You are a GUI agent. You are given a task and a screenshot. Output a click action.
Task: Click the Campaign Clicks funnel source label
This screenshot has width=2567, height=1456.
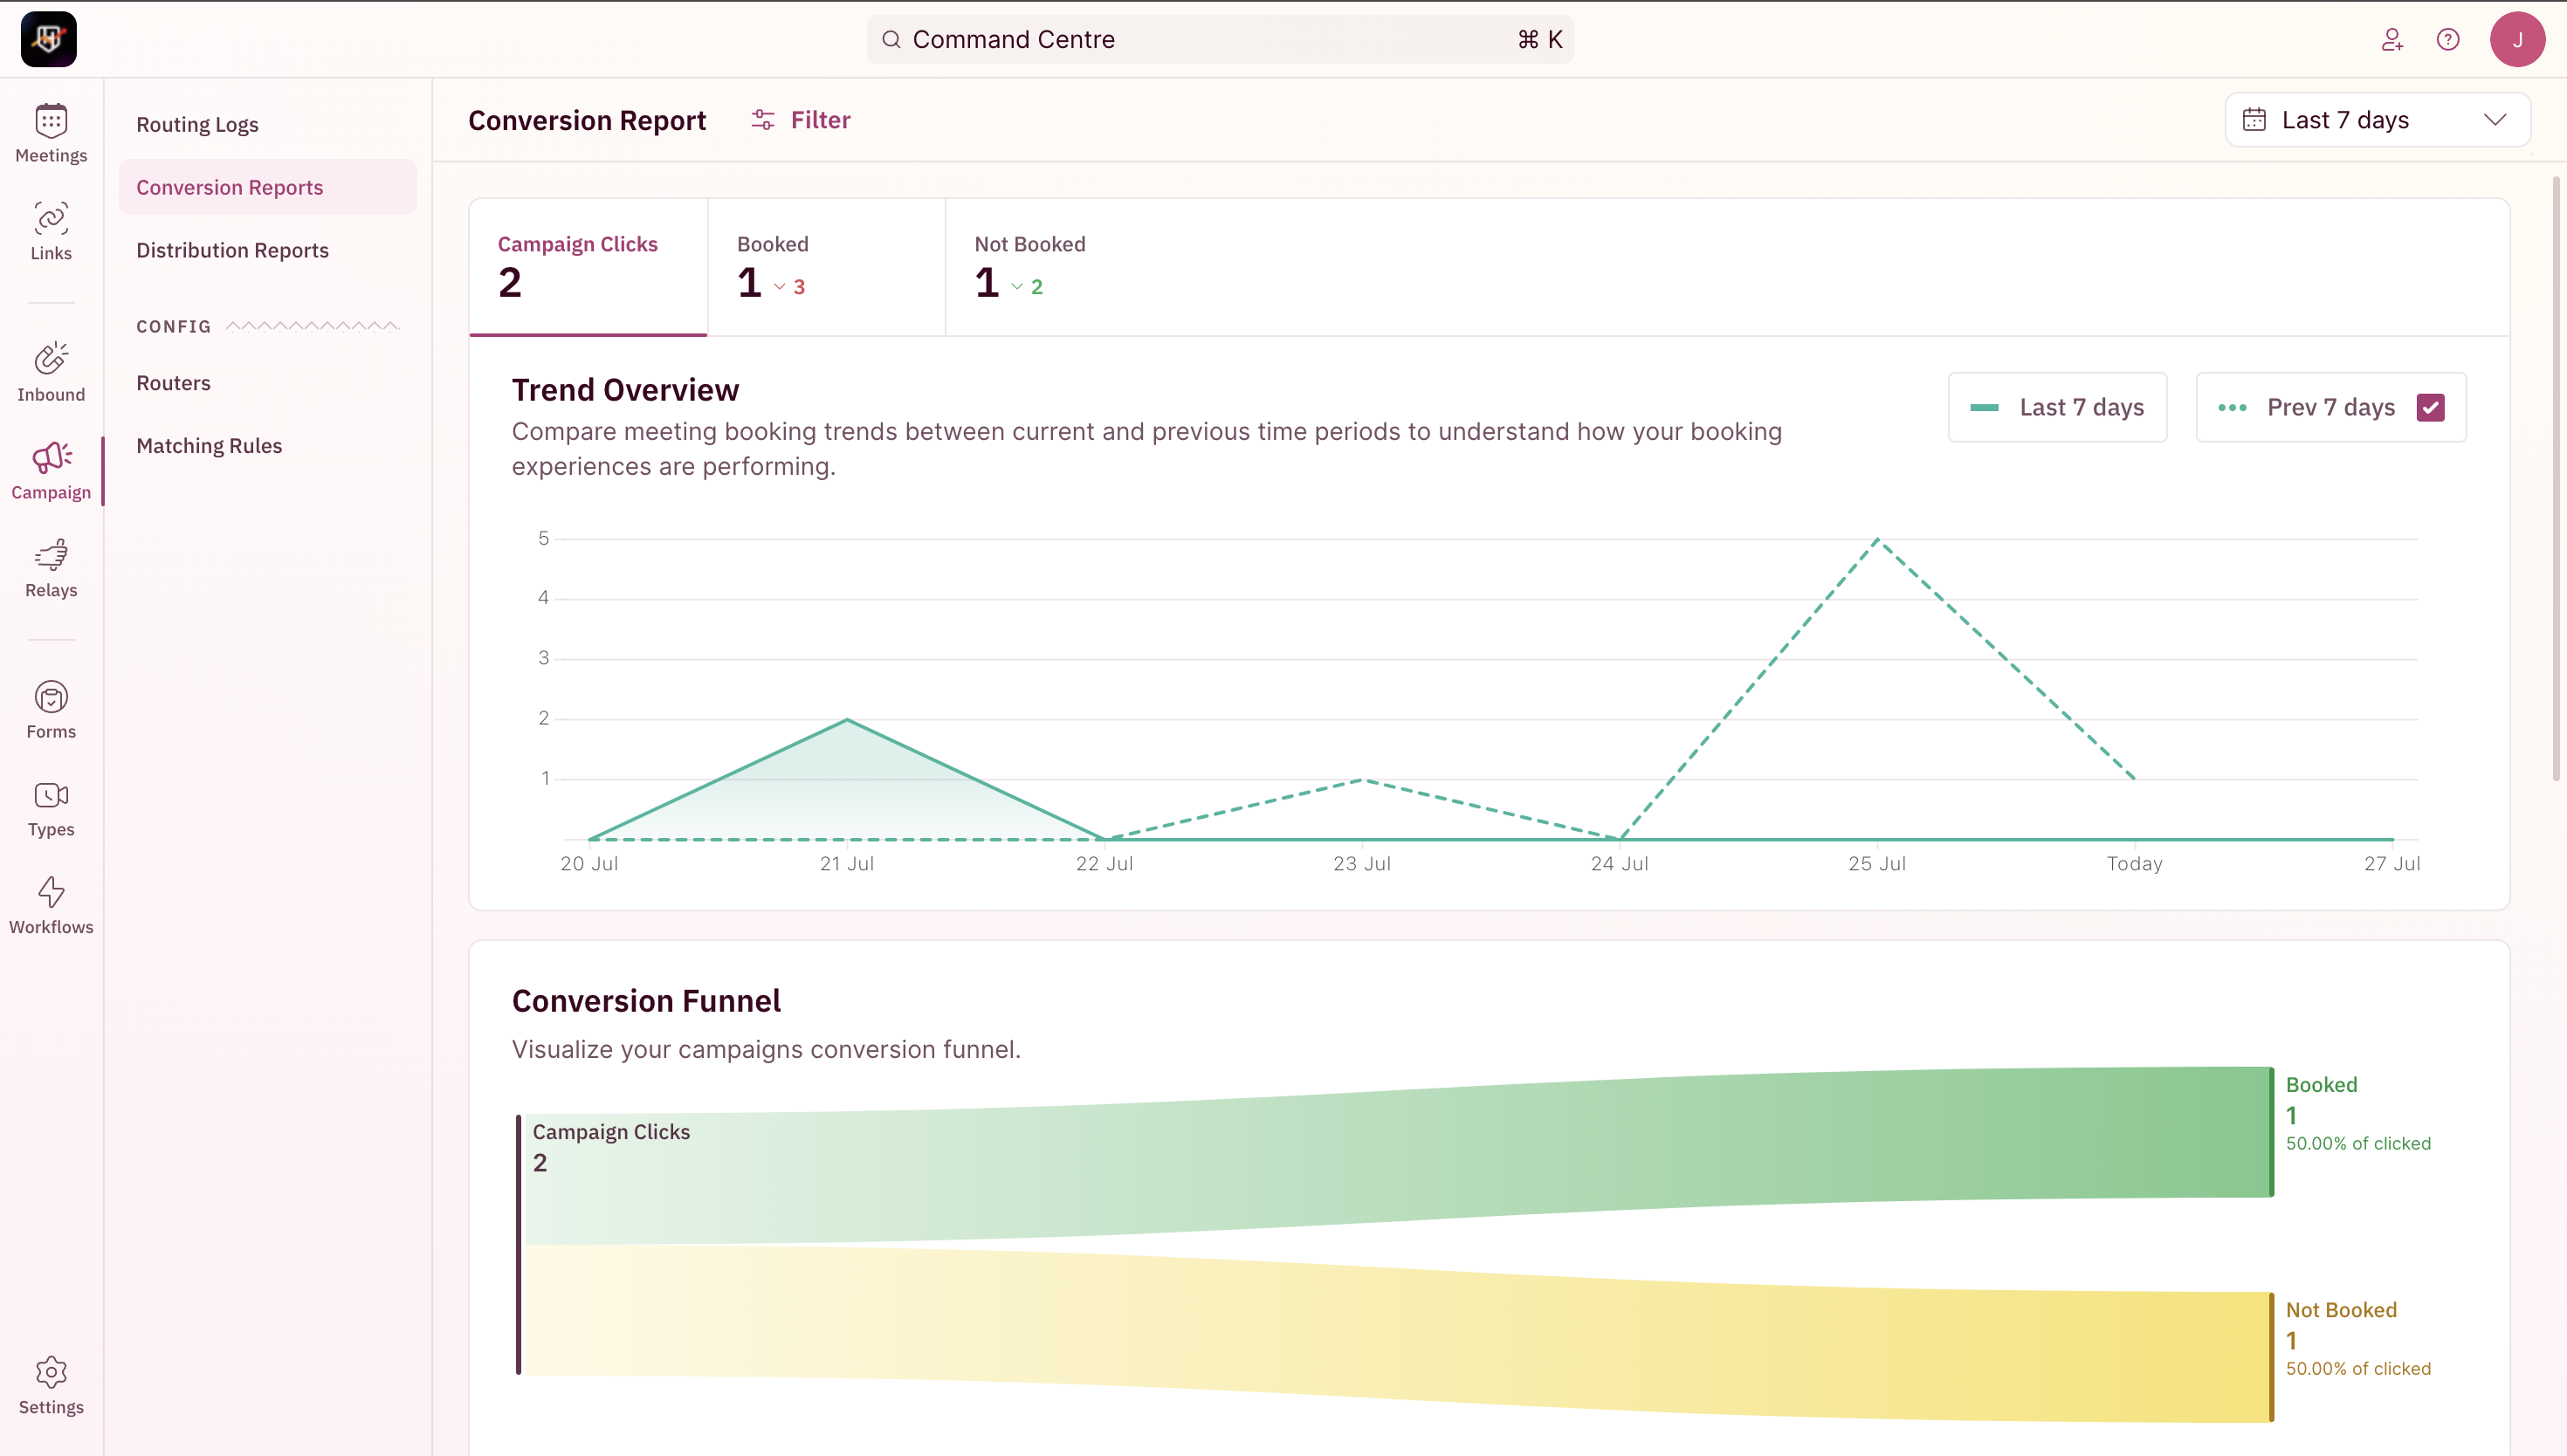pos(611,1131)
